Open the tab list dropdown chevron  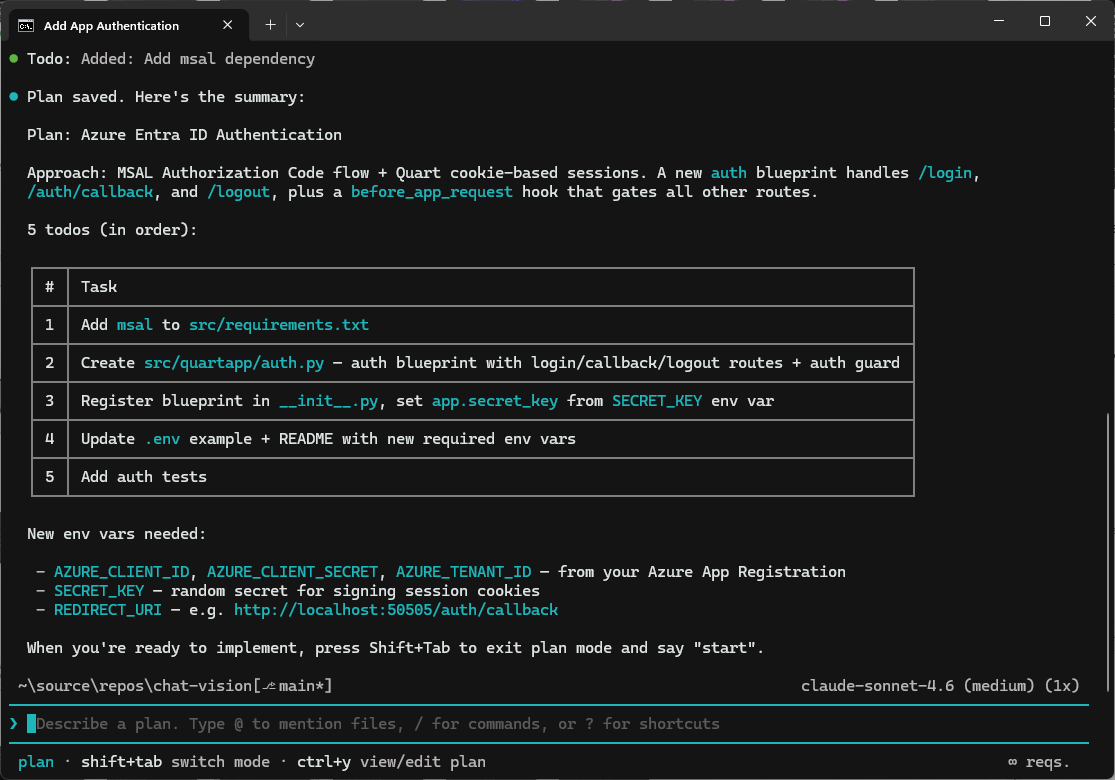point(299,24)
